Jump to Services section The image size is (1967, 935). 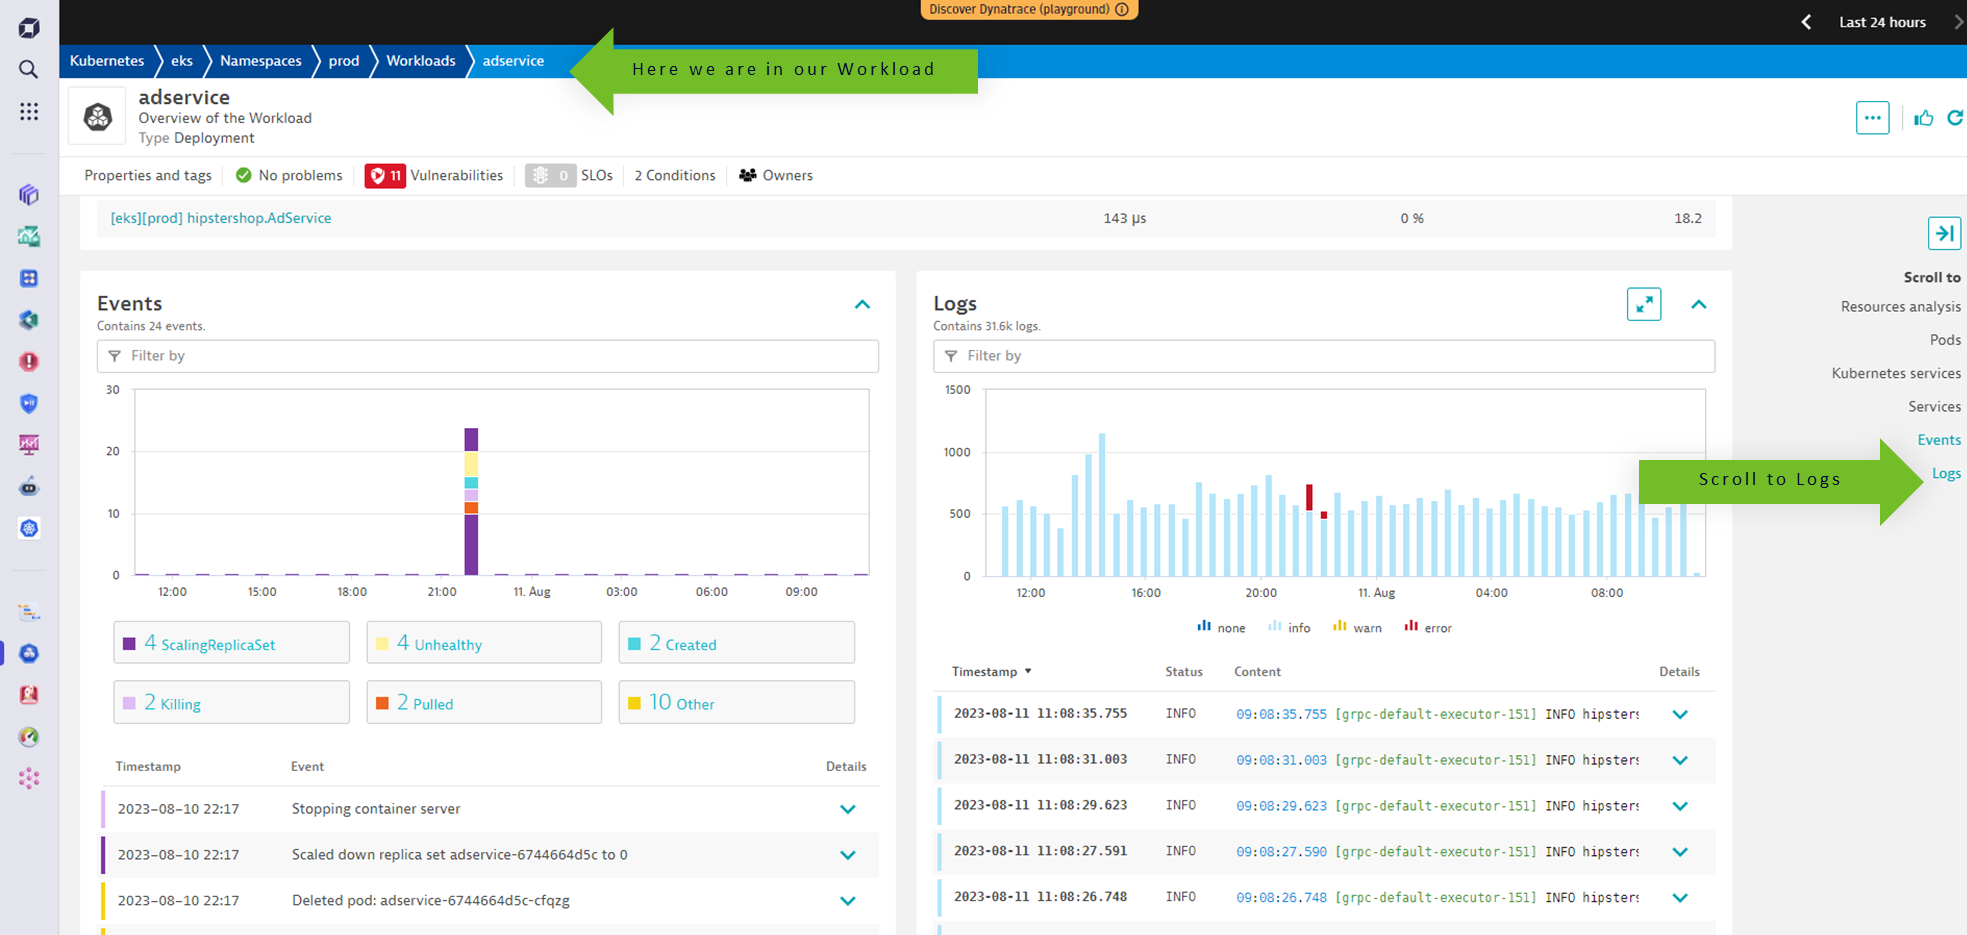[1934, 406]
